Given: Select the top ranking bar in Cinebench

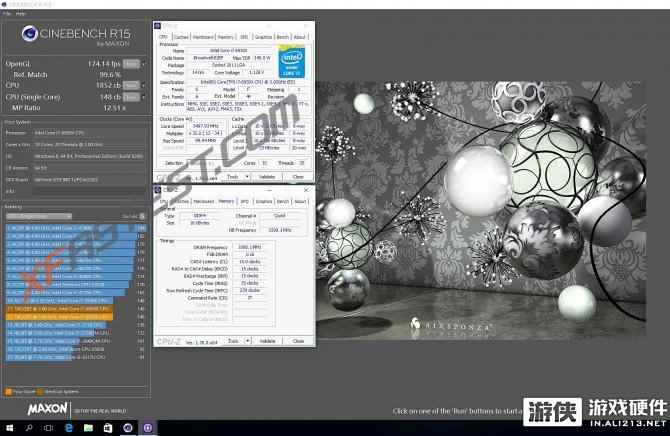Looking at the screenshot, I should coord(76,228).
